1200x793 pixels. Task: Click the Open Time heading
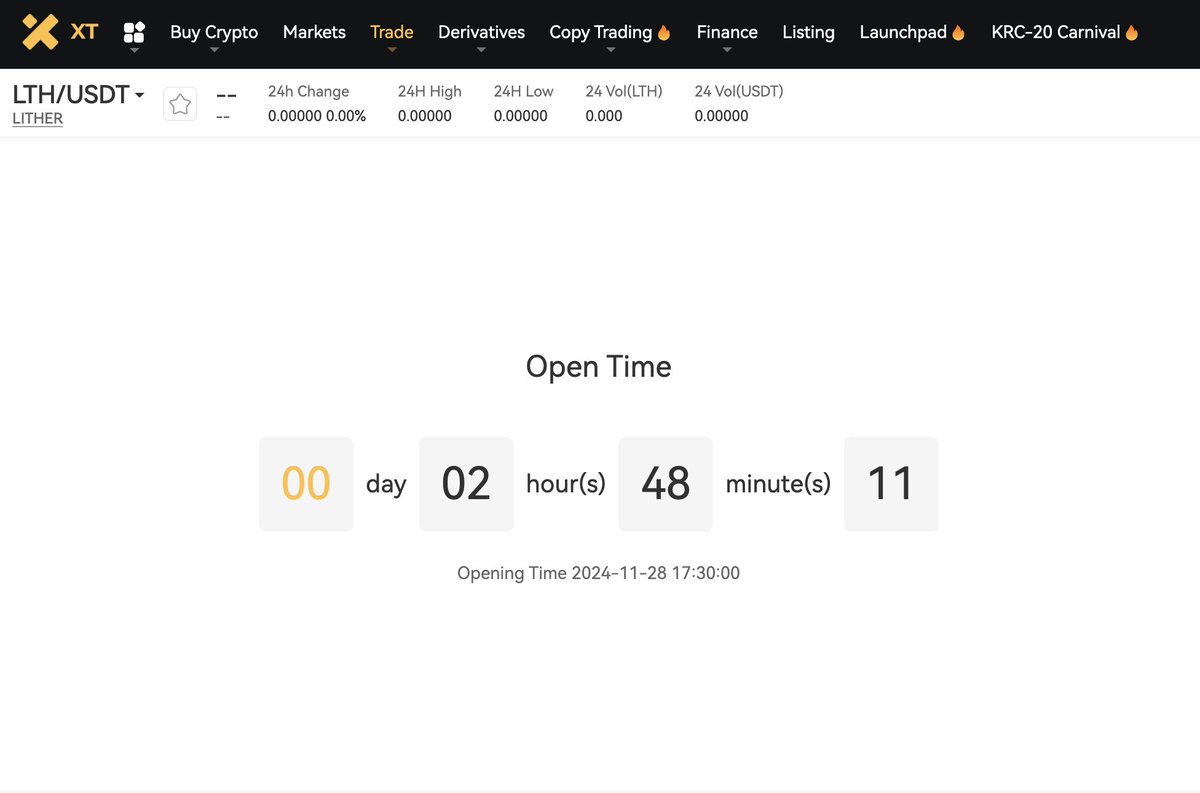(x=599, y=367)
